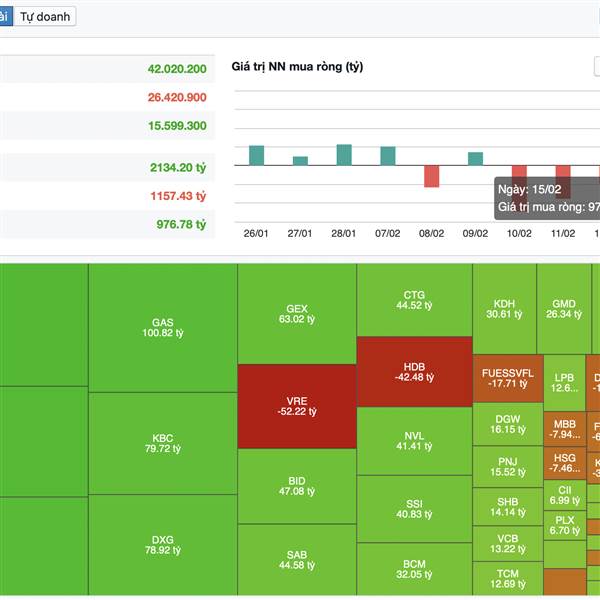
Task: Select the SAB 44.58 tỷ tile
Action: 297,560
